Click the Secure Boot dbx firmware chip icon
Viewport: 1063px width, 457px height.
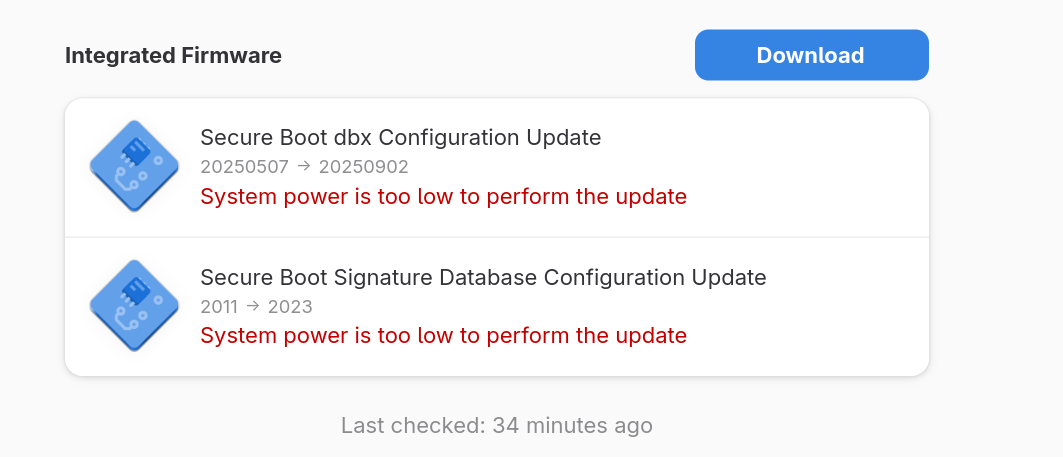pyautogui.click(x=134, y=166)
